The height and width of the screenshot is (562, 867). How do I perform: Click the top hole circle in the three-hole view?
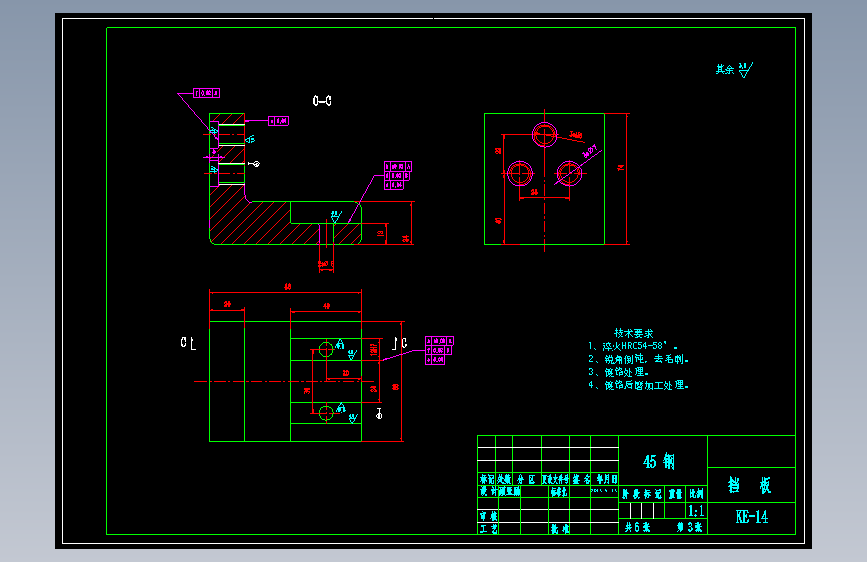pyautogui.click(x=545, y=134)
